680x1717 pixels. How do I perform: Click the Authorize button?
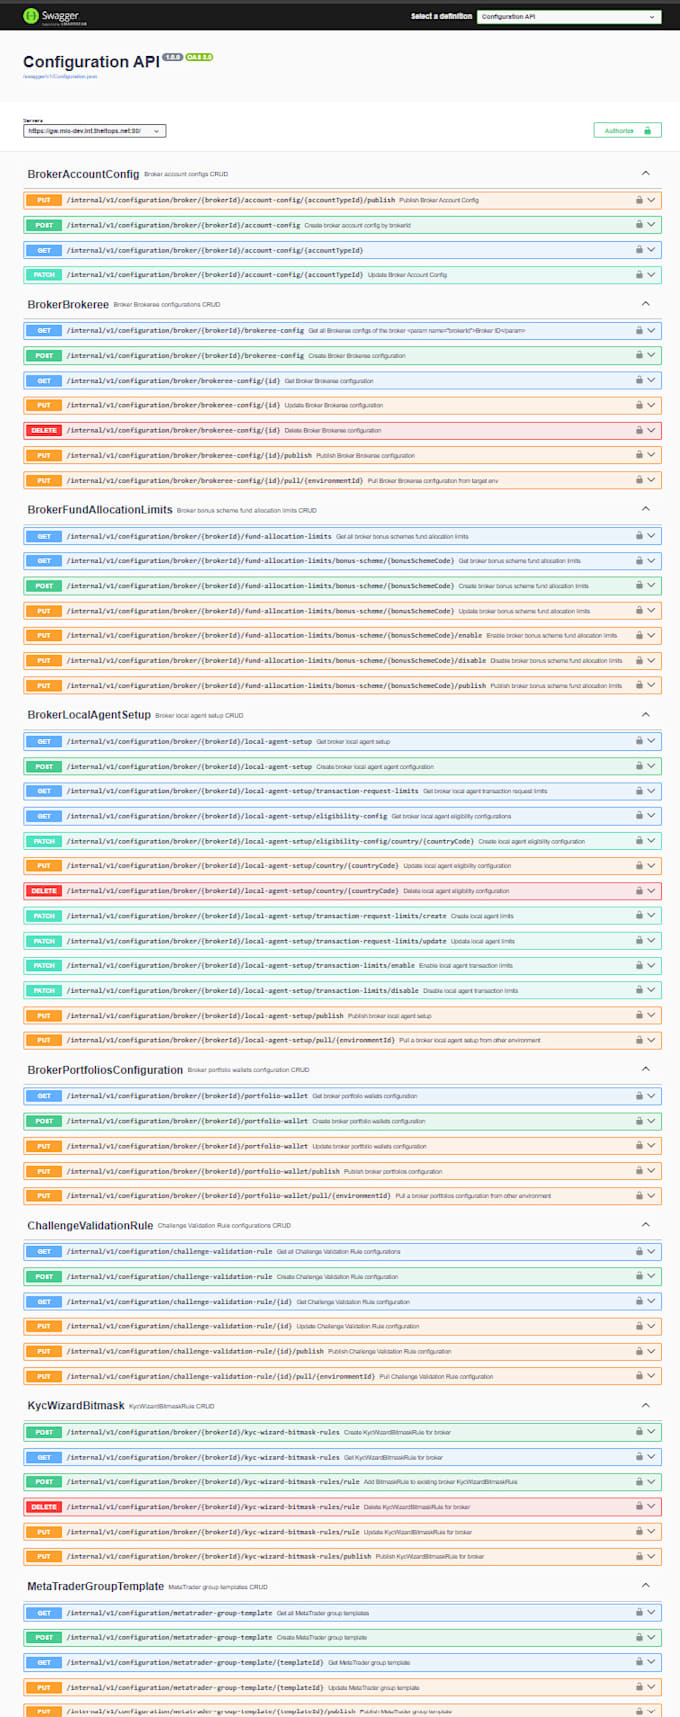coord(627,130)
